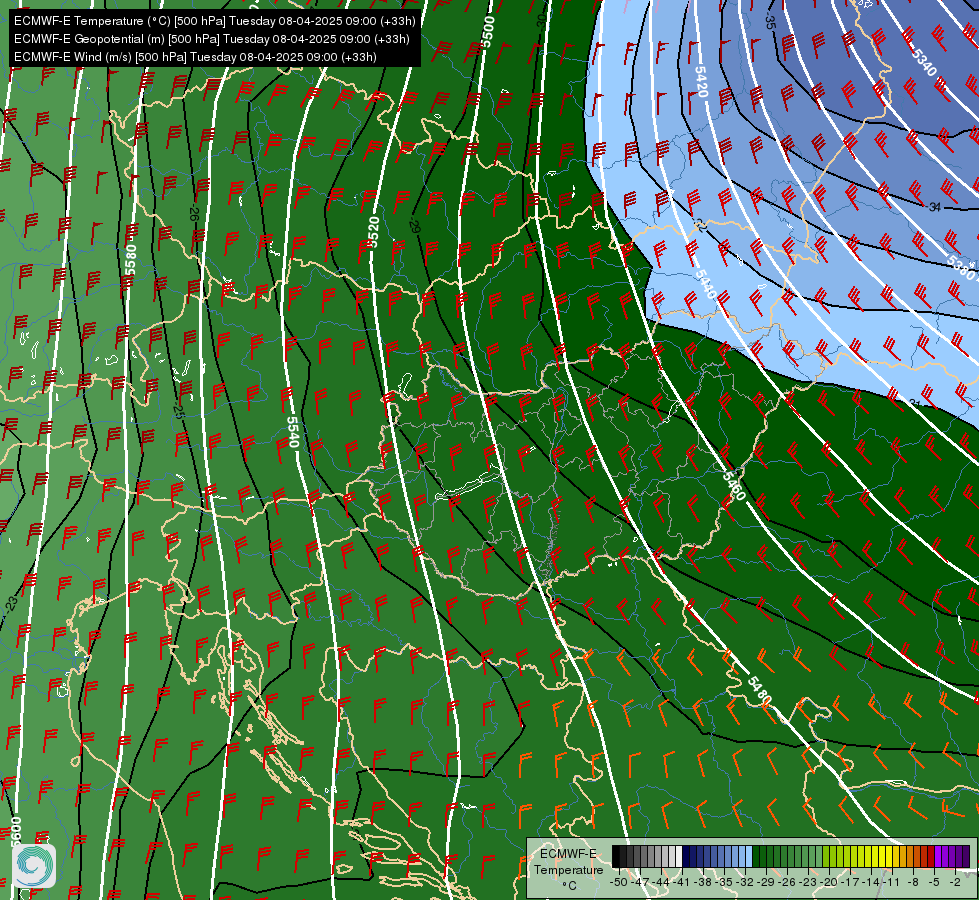Click the -11 legend scale value
Viewport: 979px width, 900px height.
[x=892, y=882]
